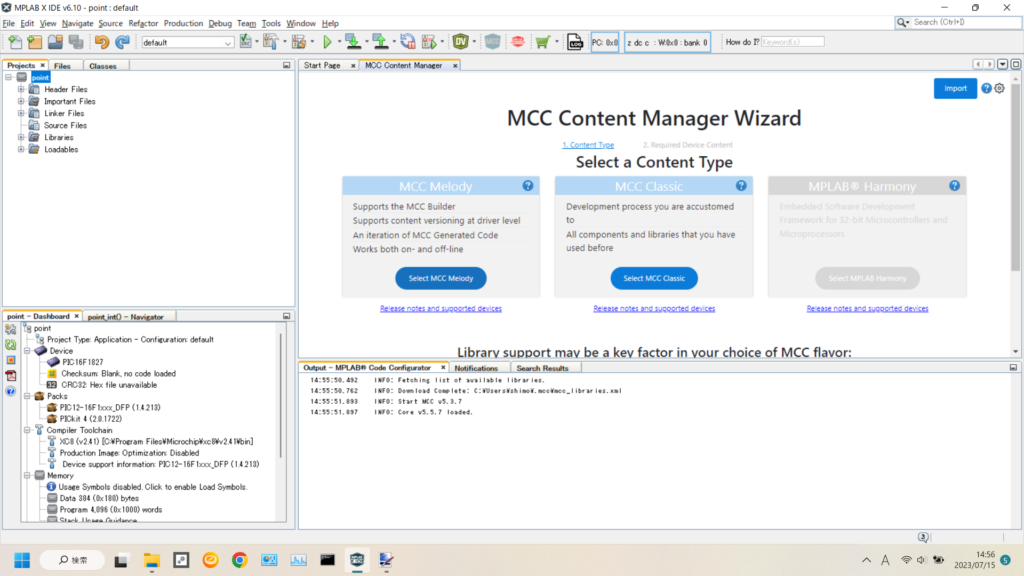Click the Read Device Memory icon
The height and width of the screenshot is (576, 1024).
pyautogui.click(x=381, y=42)
